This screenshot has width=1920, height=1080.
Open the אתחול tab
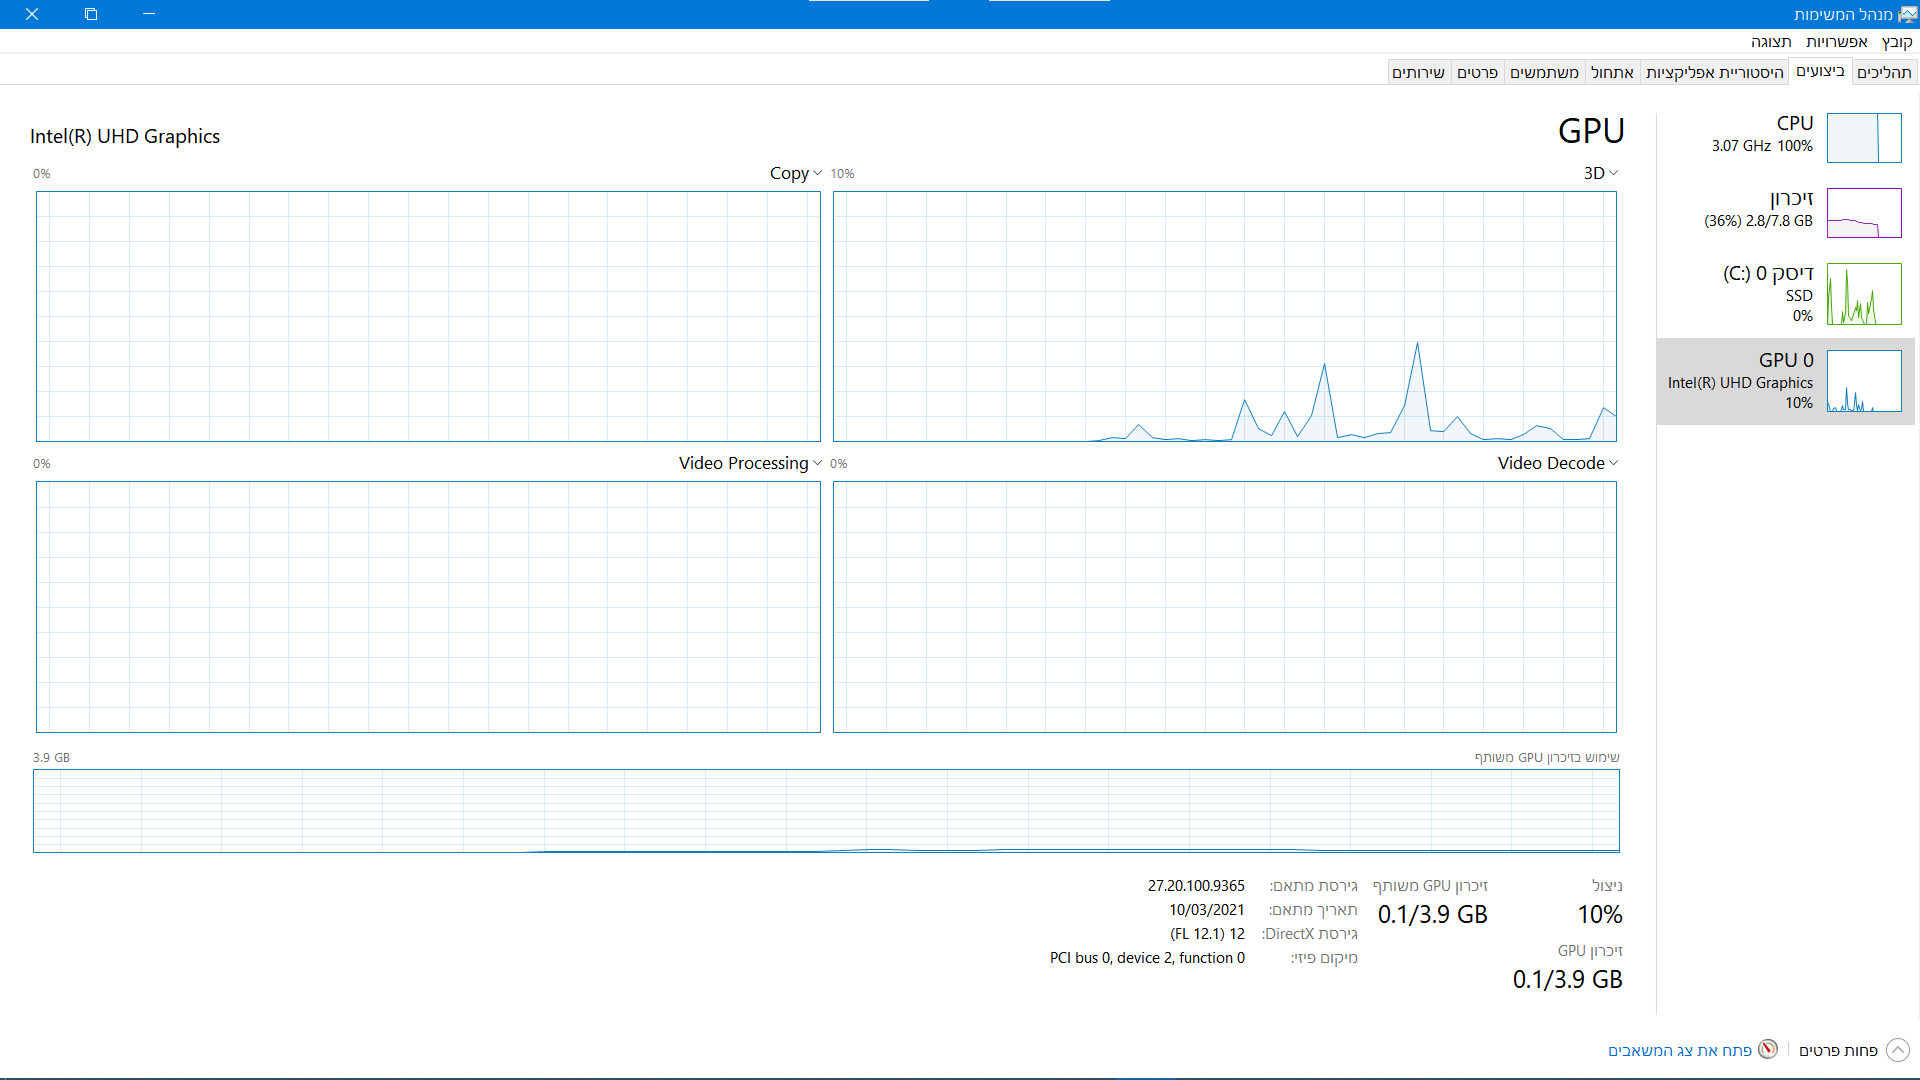click(x=1612, y=72)
